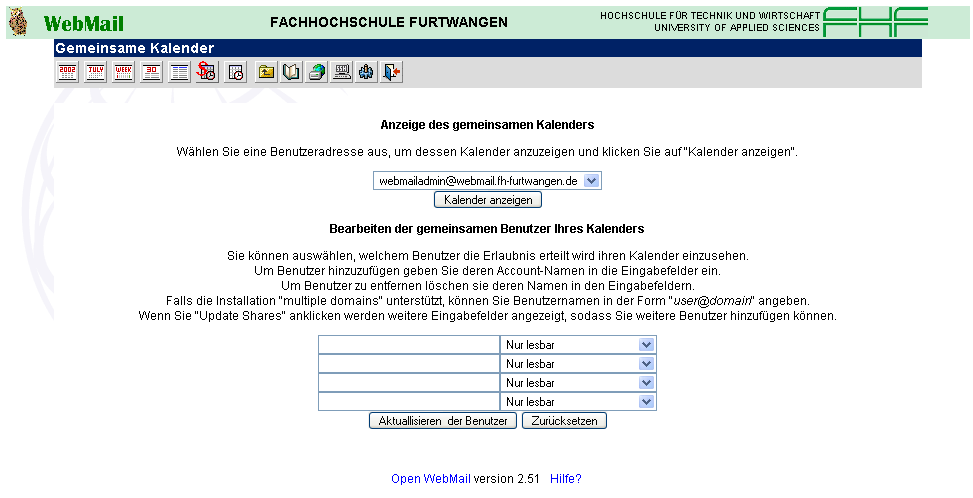Click the green FHF logo

[x=875, y=22]
